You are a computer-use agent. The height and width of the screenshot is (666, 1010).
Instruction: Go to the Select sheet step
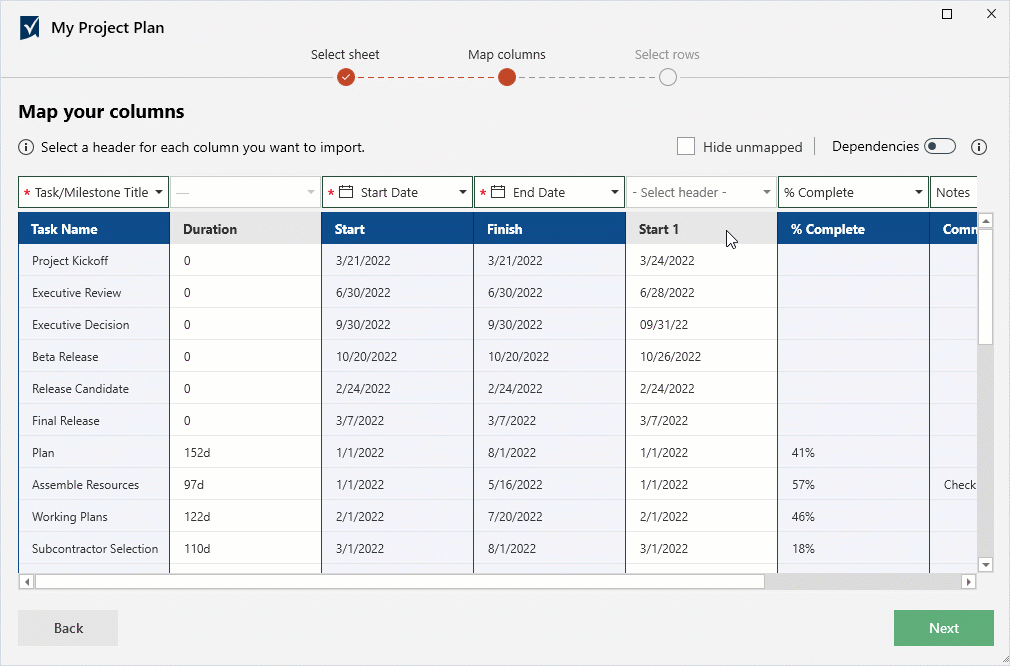[346, 77]
